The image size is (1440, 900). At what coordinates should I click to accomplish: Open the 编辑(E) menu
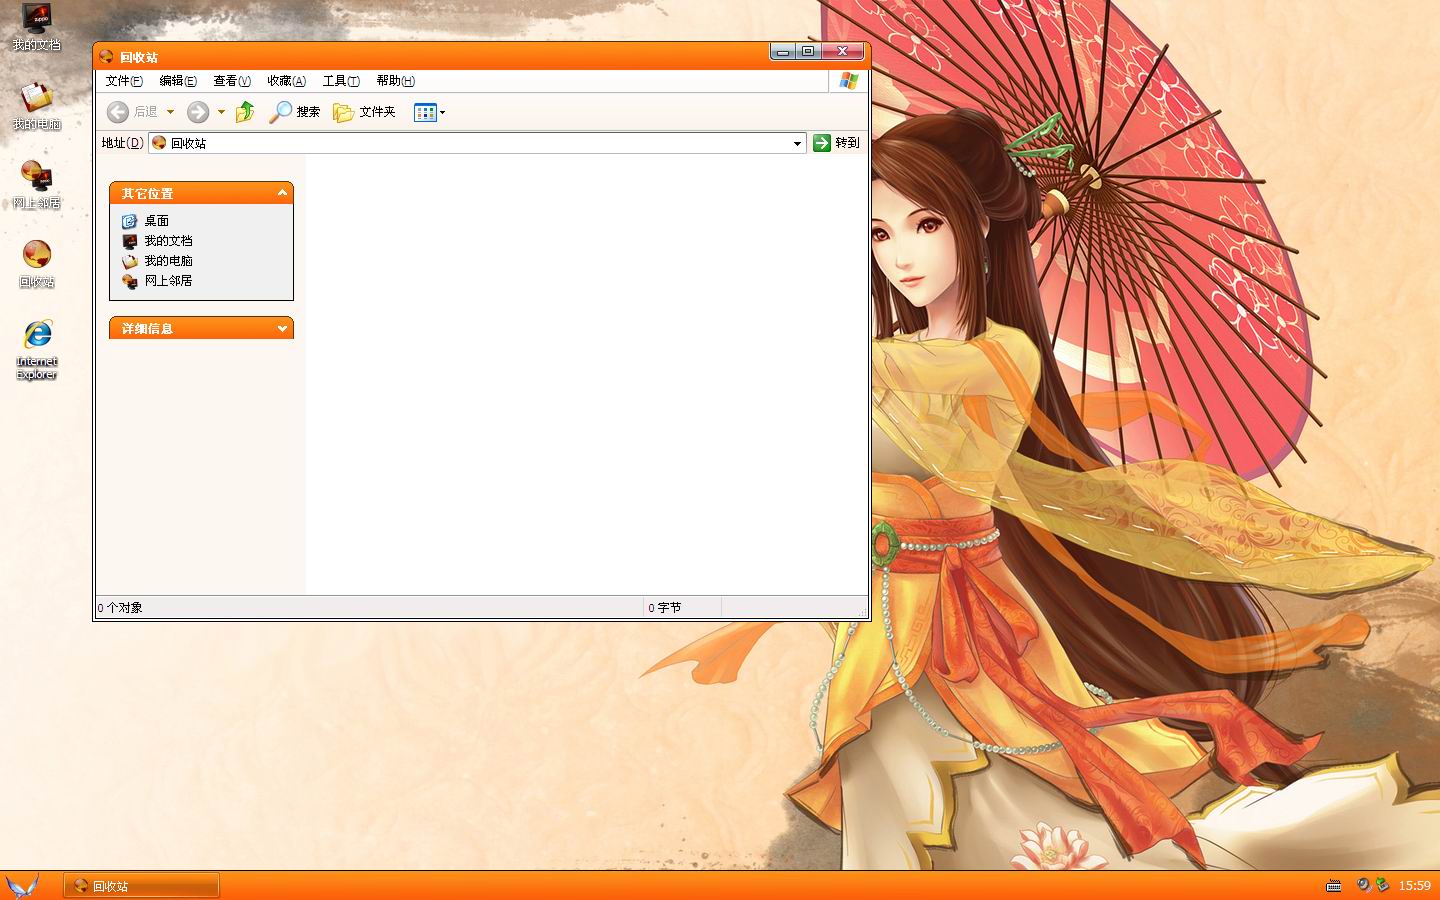pos(178,81)
